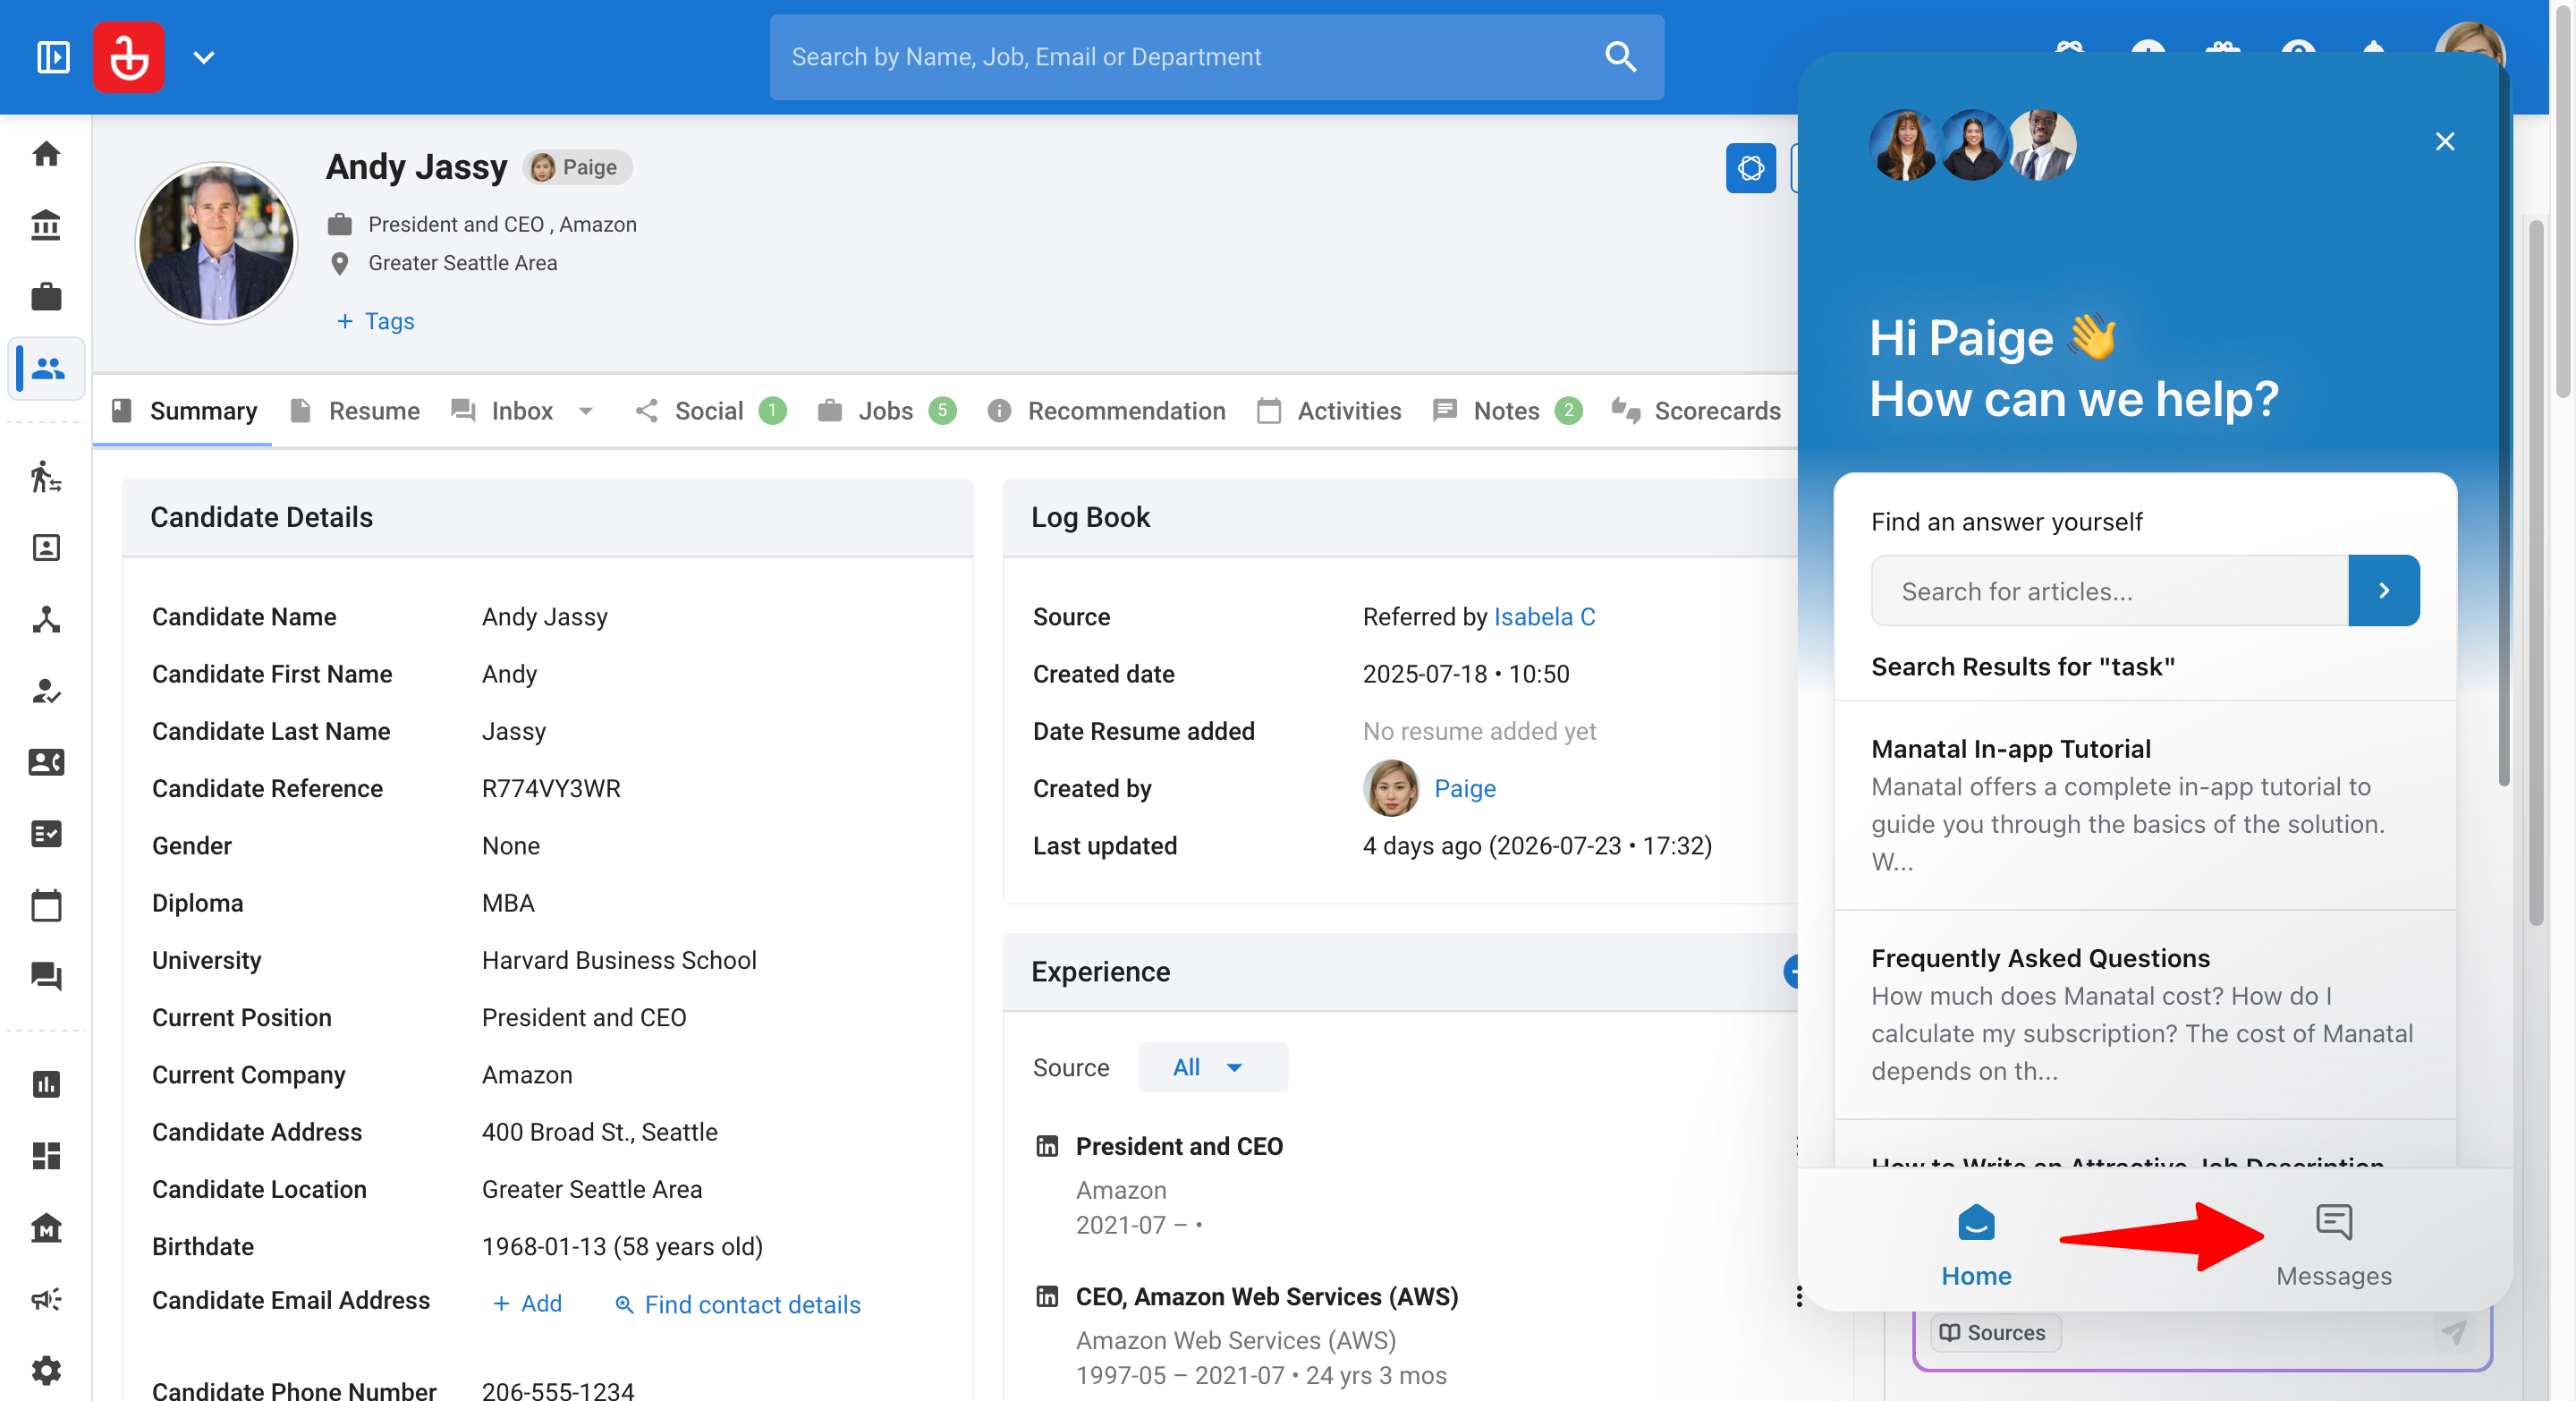Submit the article search arrow button
Viewport: 2576px width, 1401px height.
[x=2384, y=591]
